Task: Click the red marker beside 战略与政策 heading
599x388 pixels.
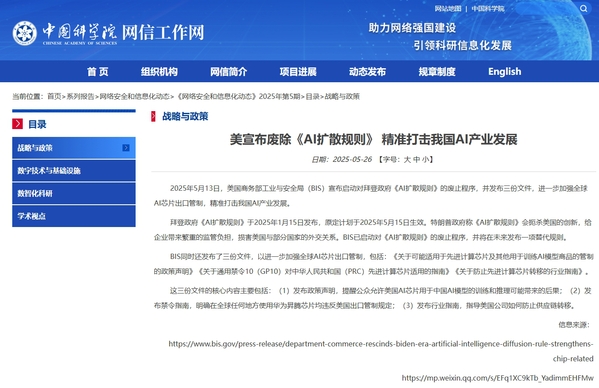Action: 153,116
